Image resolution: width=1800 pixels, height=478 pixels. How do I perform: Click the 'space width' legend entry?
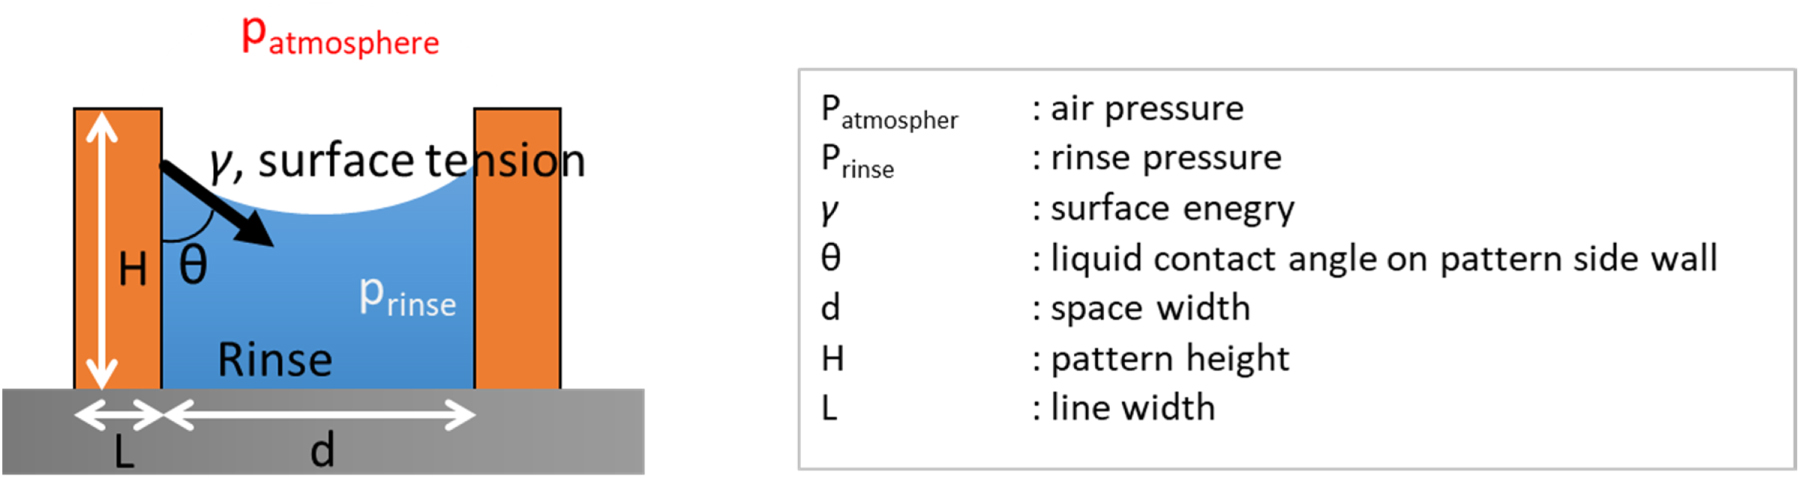[x=1149, y=308]
